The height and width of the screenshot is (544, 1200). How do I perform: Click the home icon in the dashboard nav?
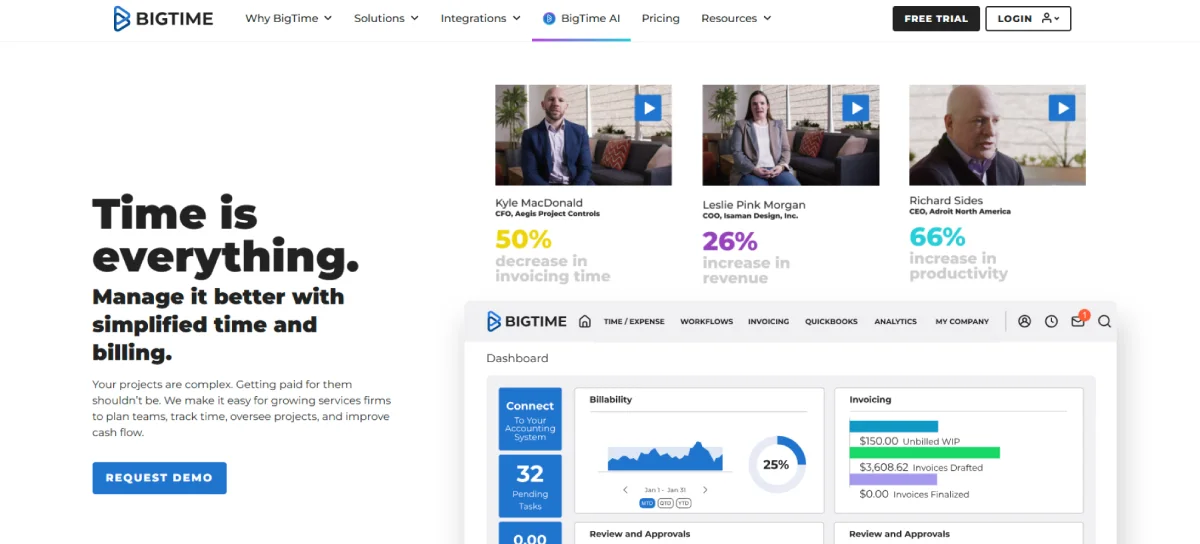point(585,321)
